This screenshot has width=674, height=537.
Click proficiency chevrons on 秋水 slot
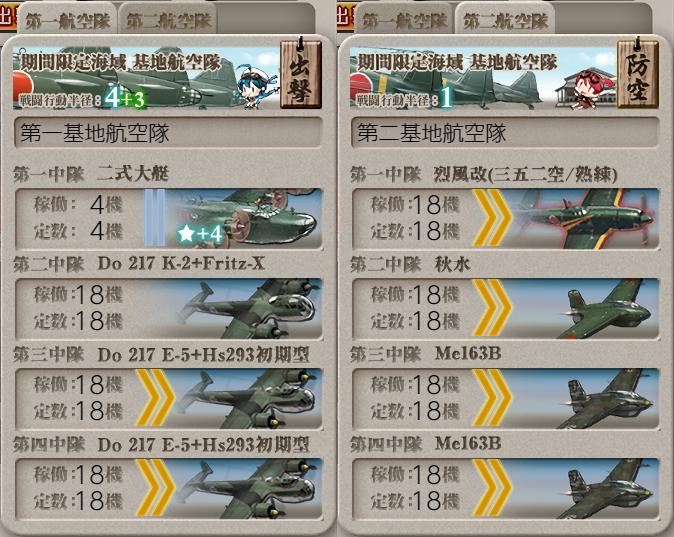(x=492, y=308)
